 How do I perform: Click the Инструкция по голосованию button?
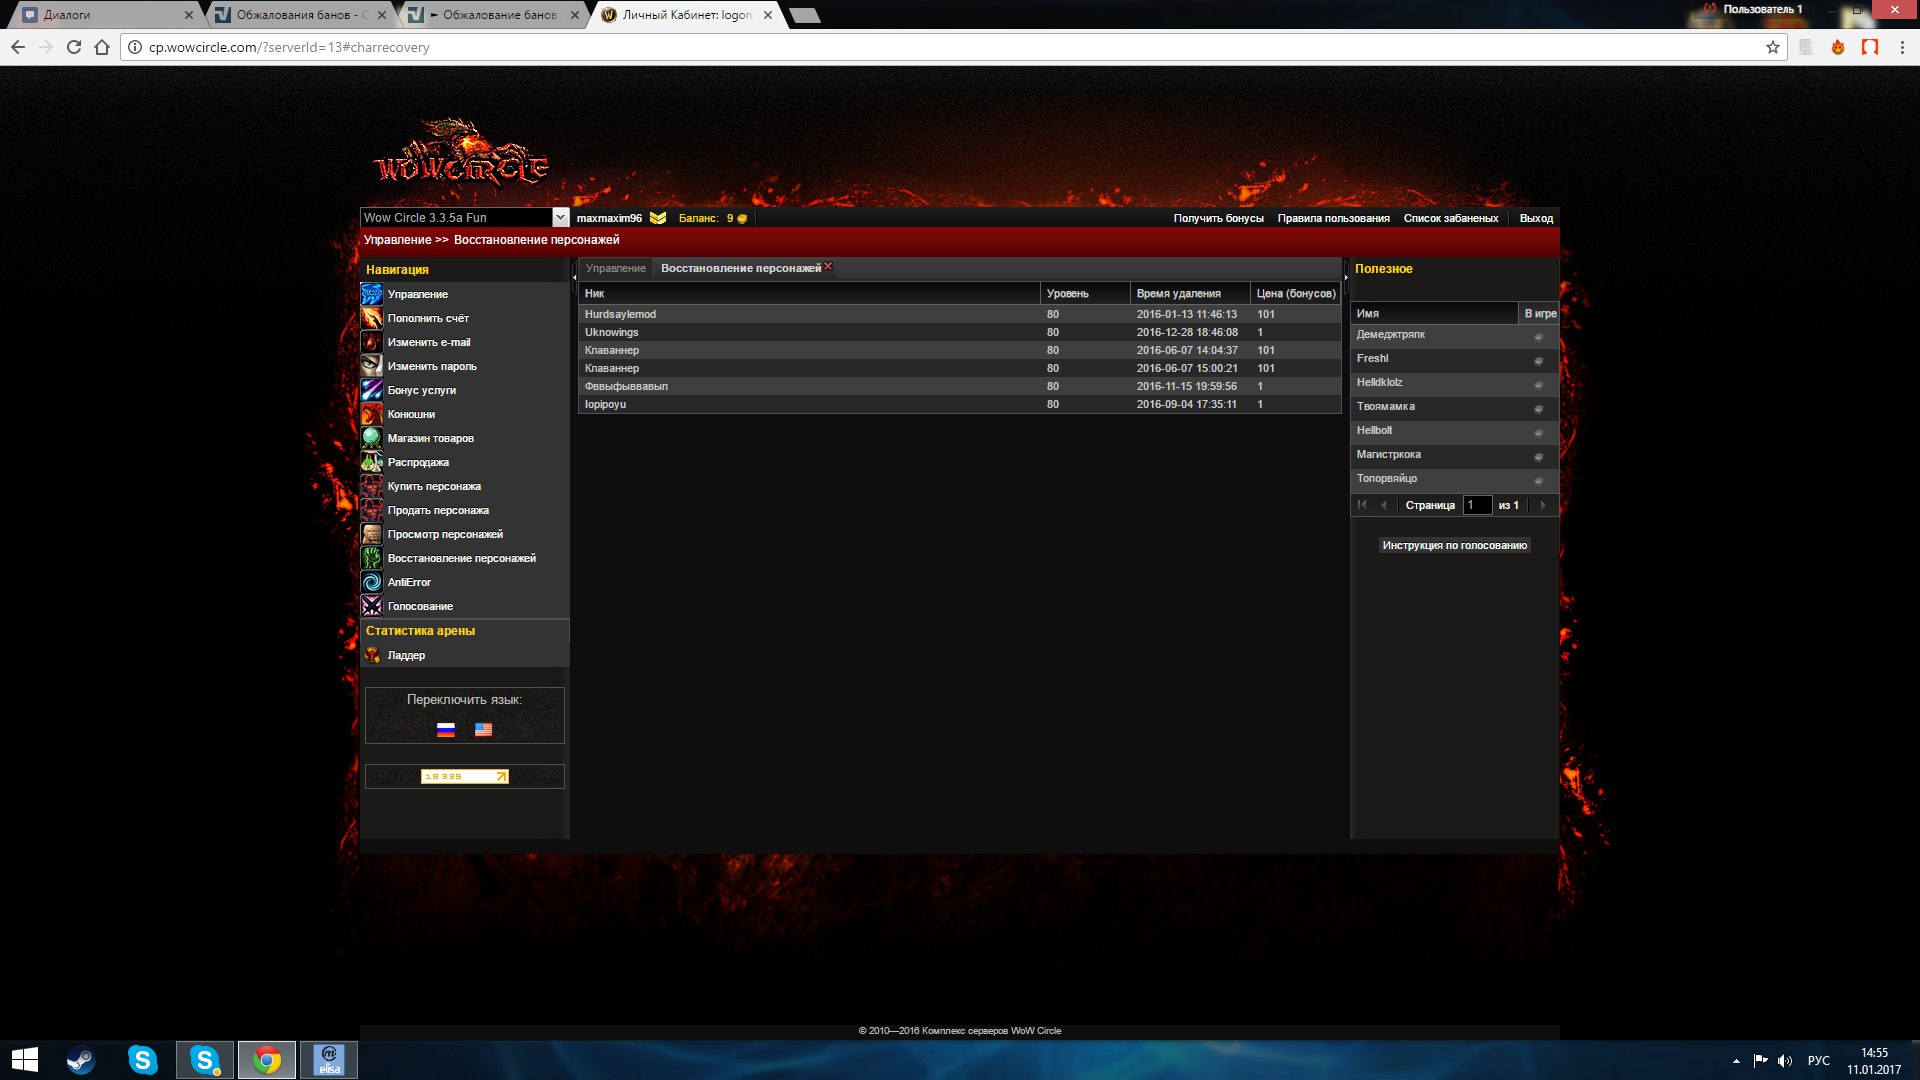pyautogui.click(x=1454, y=545)
